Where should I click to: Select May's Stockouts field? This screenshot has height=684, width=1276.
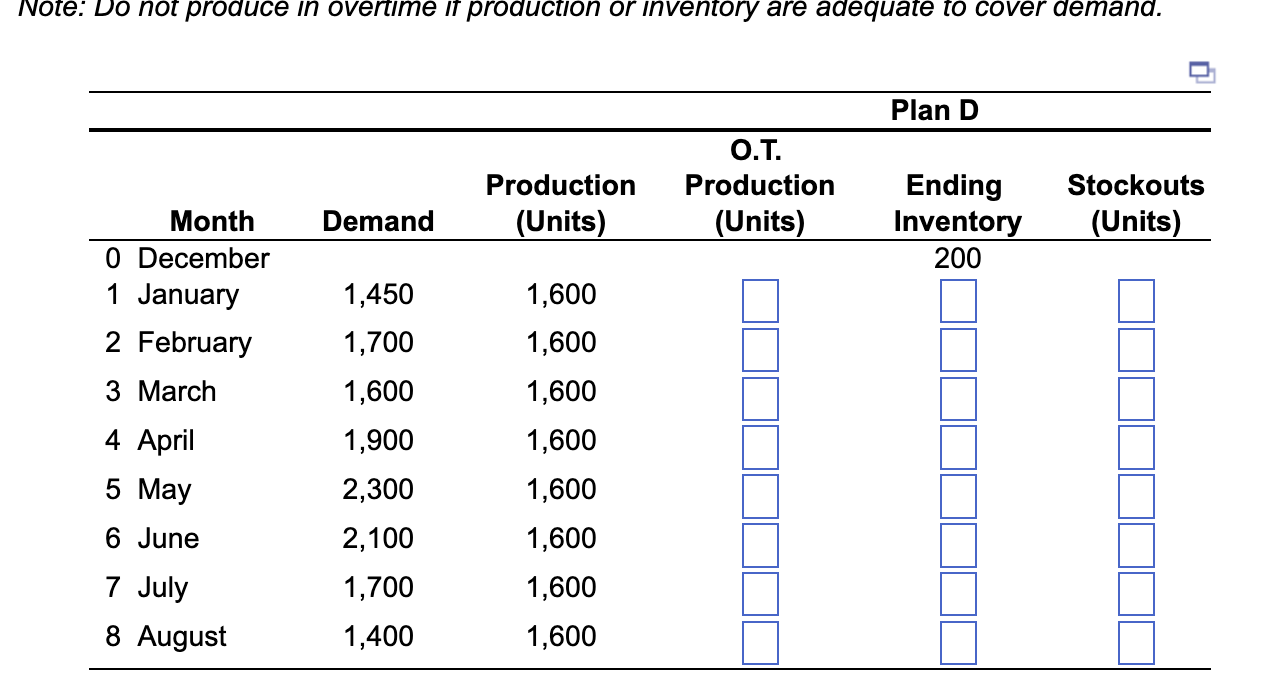point(1135,494)
